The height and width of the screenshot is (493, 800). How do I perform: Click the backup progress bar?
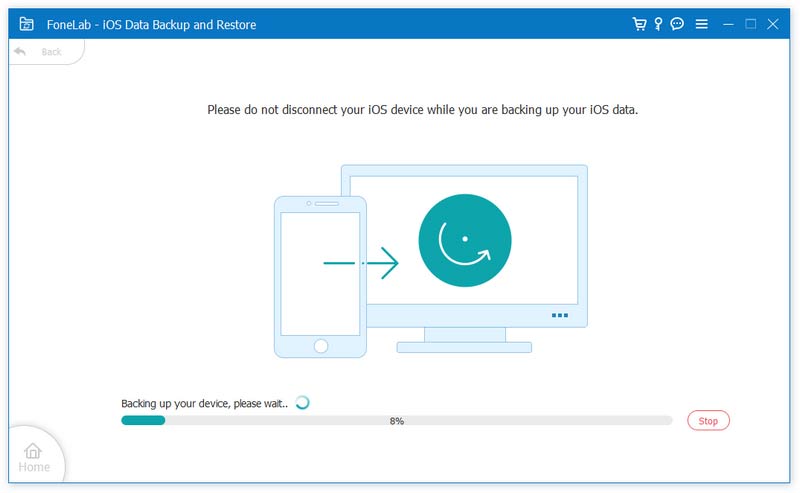(396, 421)
